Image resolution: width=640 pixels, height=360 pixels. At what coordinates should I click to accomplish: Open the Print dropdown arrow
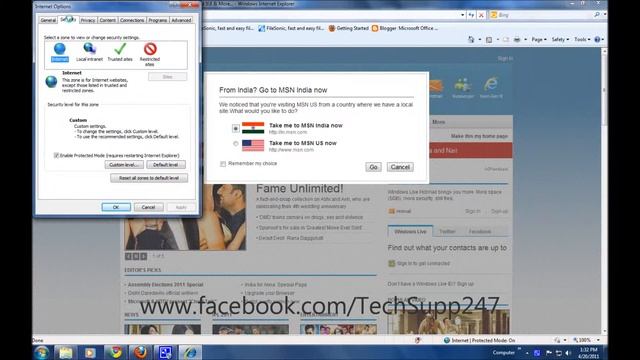pos(525,40)
